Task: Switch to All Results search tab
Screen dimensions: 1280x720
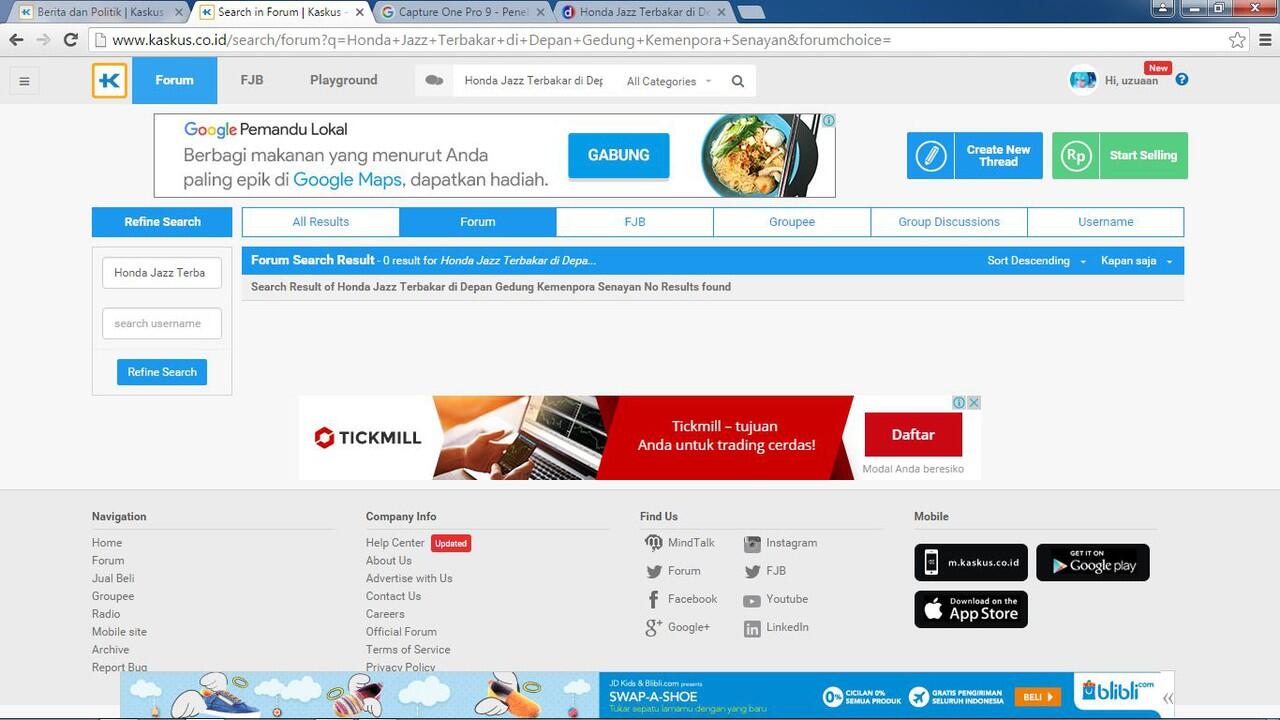Action: [321, 222]
